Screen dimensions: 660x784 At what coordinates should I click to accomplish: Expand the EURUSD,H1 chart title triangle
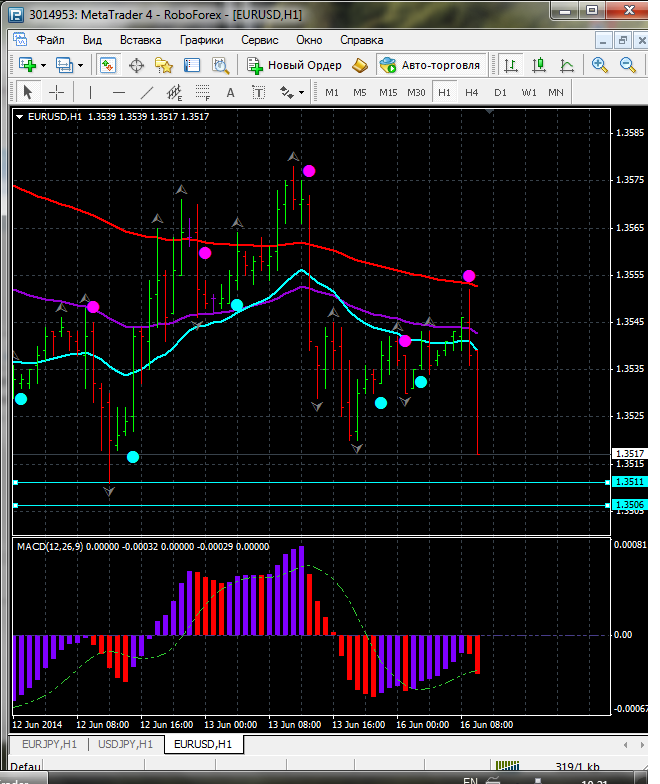click(20, 117)
